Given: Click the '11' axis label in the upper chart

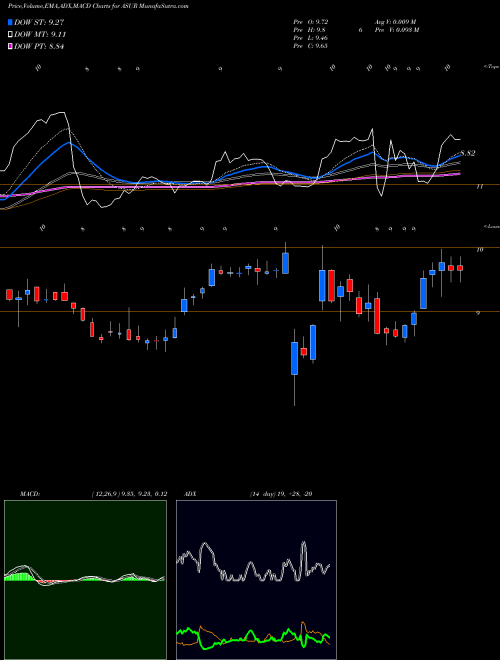Looking at the screenshot, I should click(x=479, y=186).
